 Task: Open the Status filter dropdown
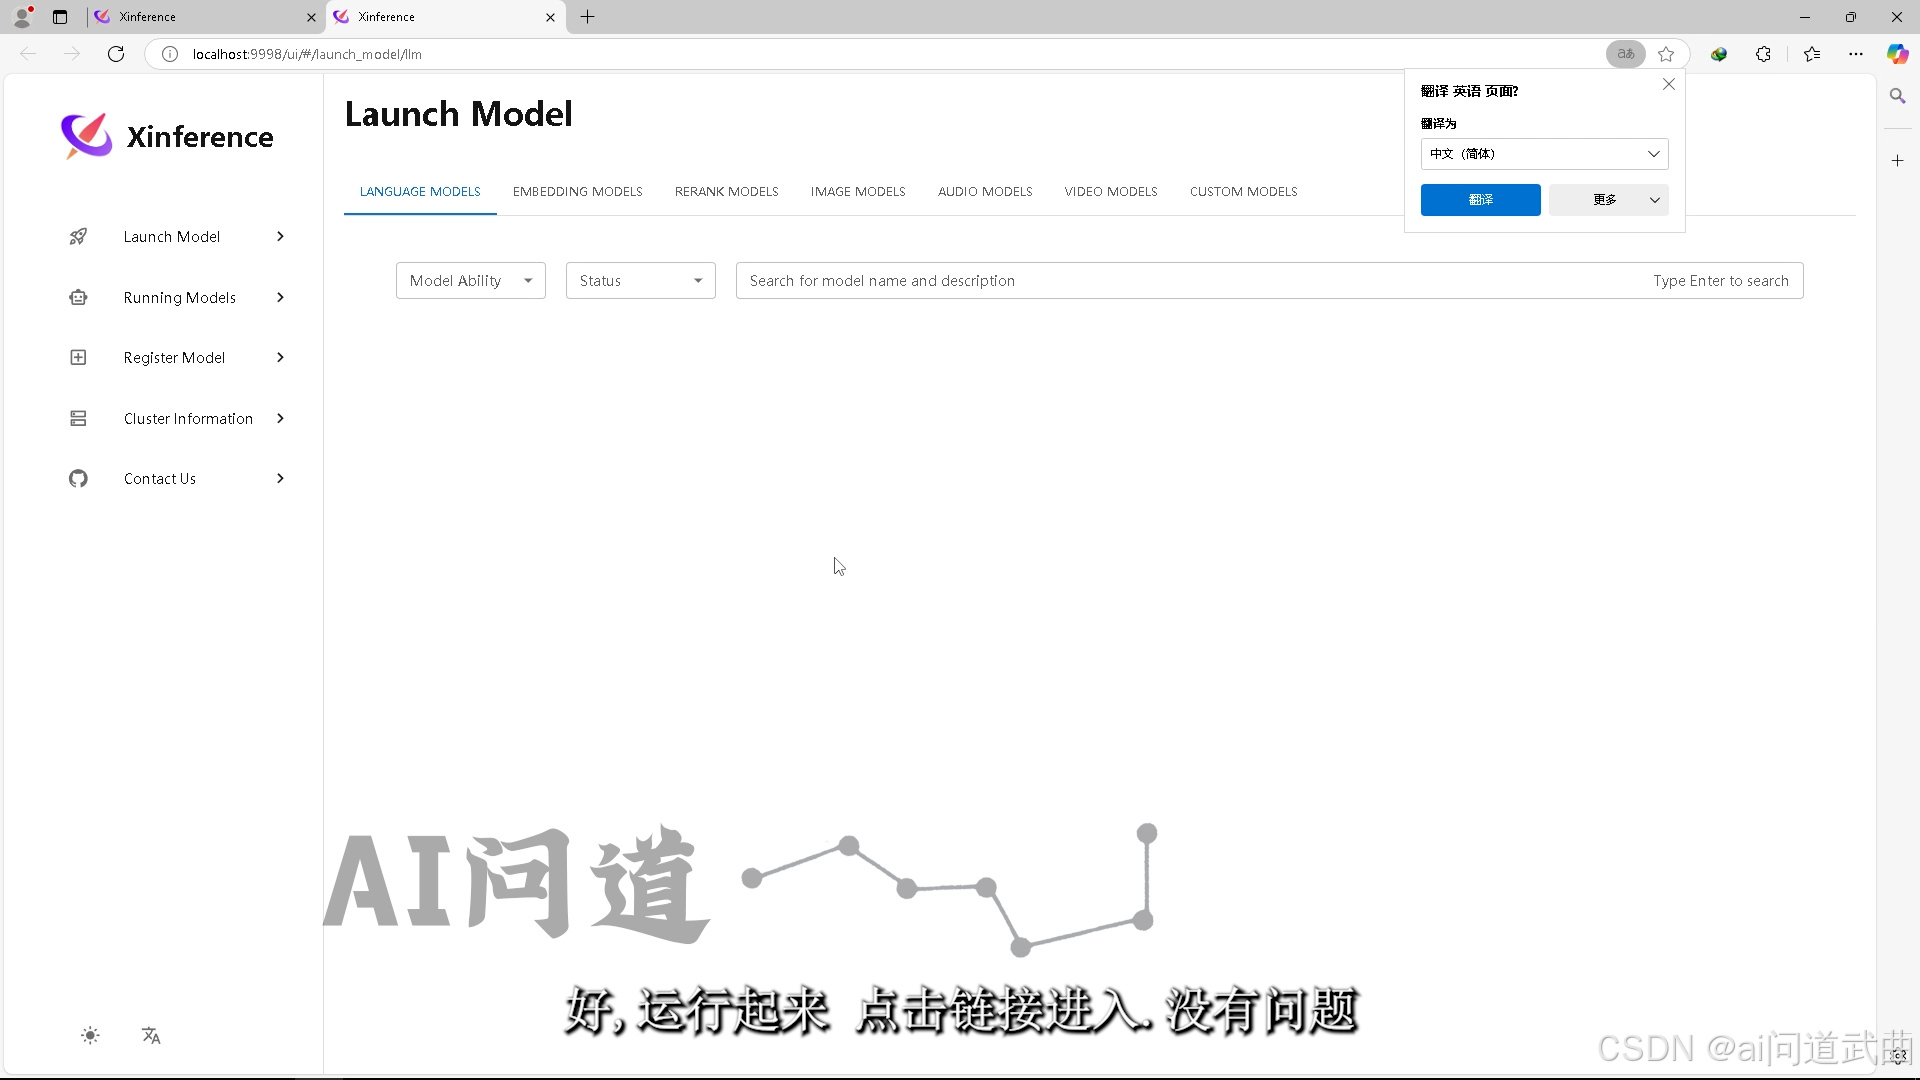640,281
